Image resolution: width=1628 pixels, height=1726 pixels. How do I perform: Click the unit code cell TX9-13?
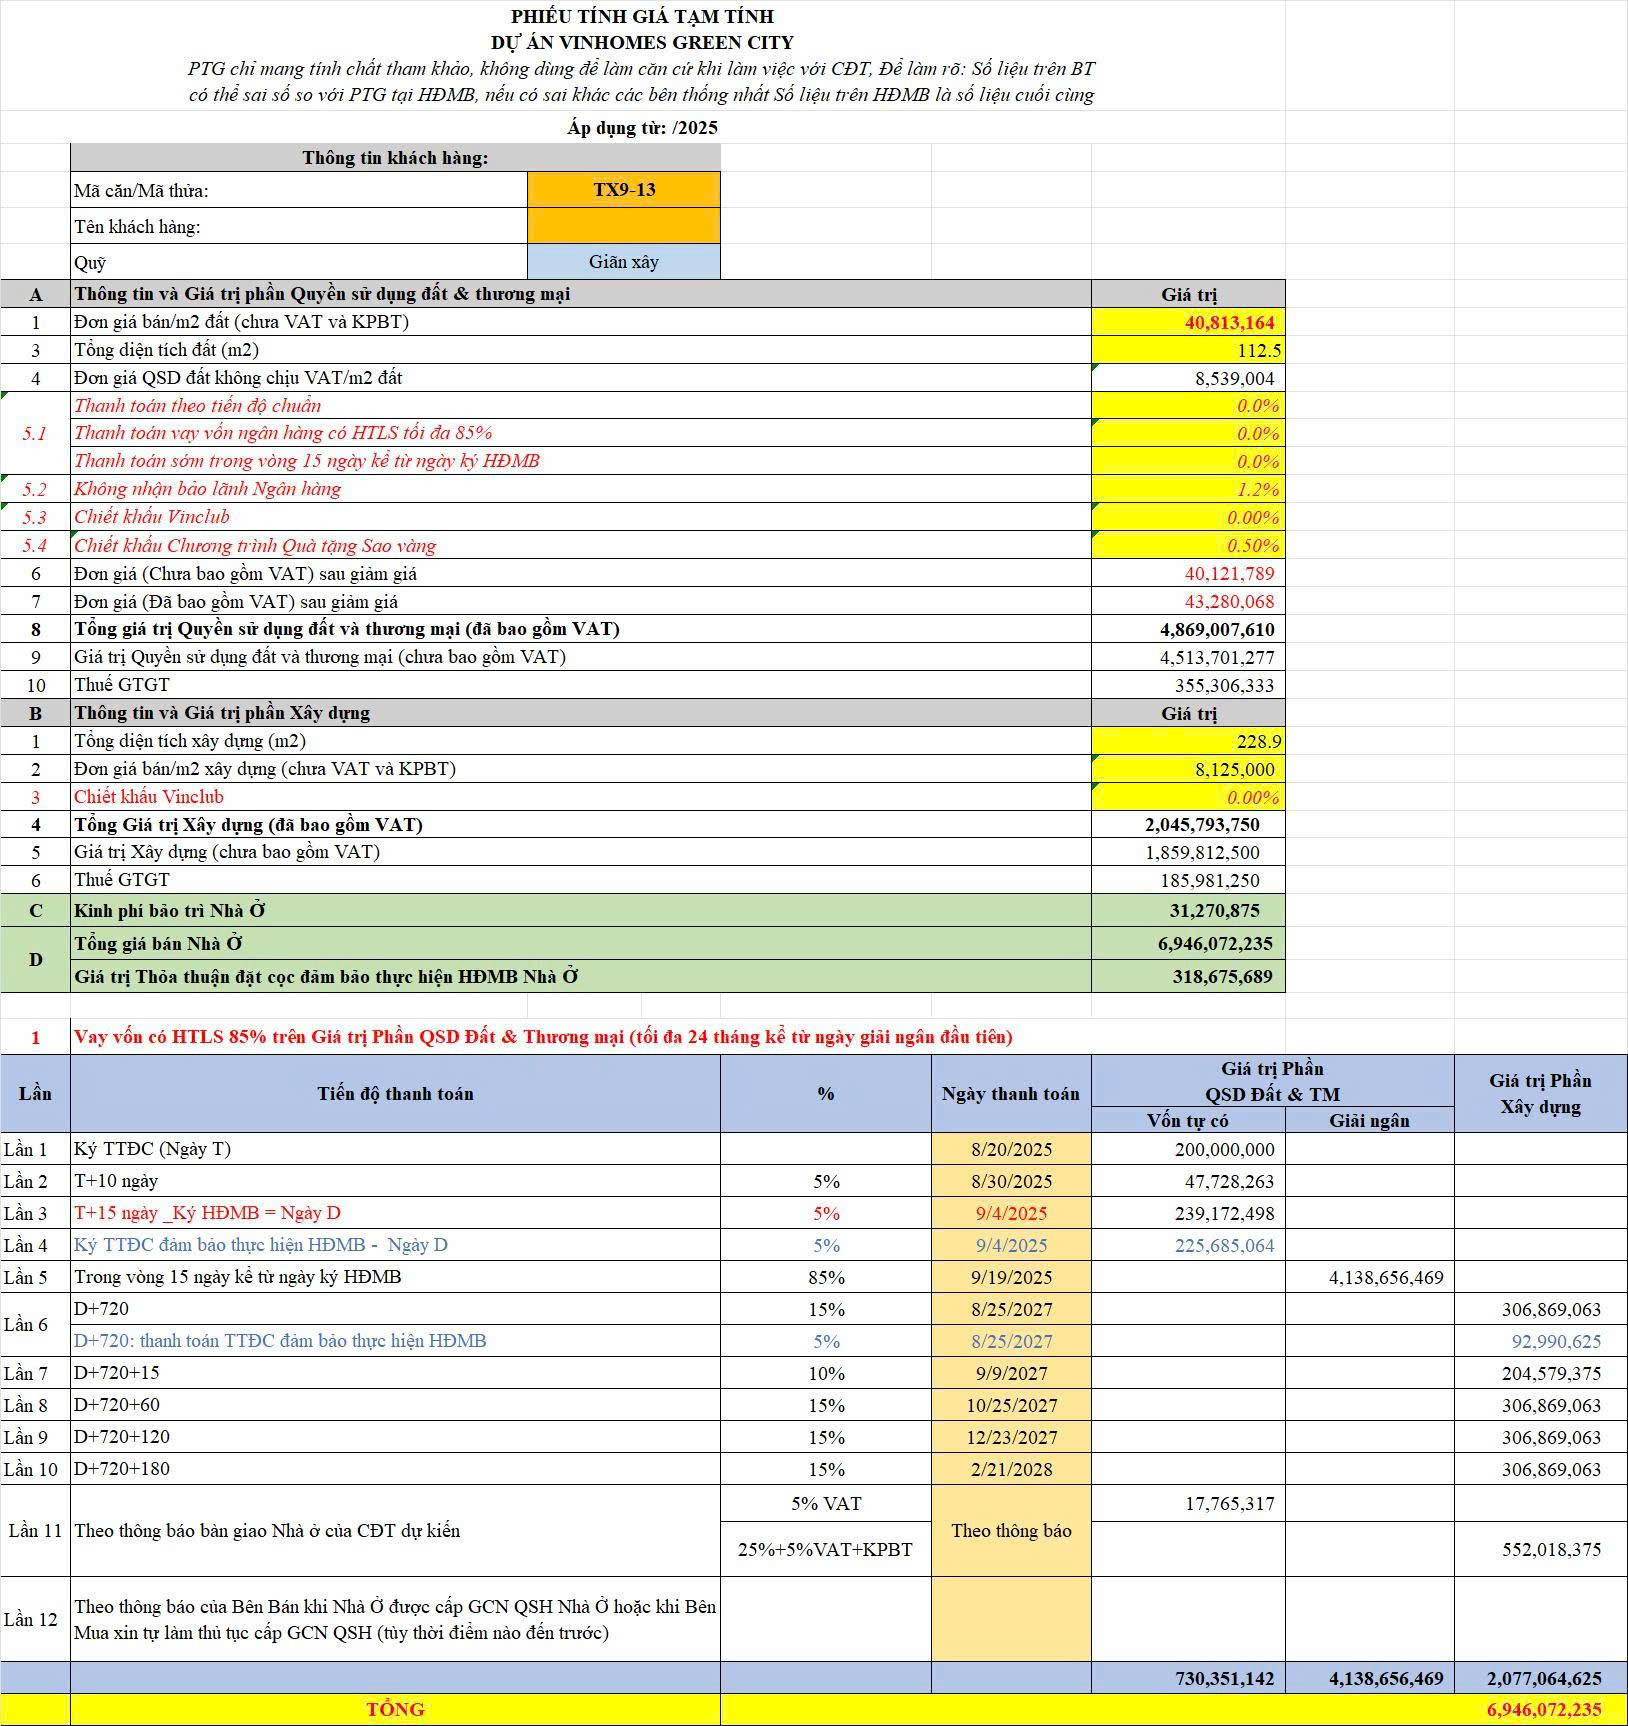tap(624, 190)
